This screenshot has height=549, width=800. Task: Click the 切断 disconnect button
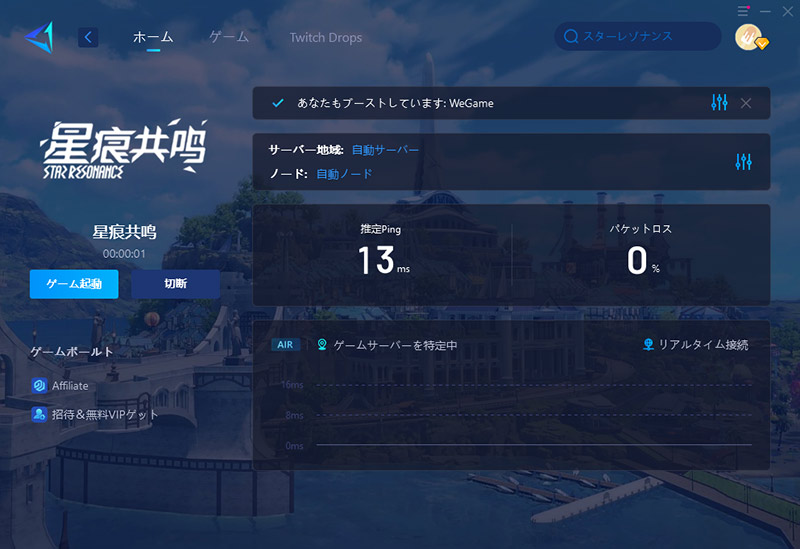(x=176, y=284)
